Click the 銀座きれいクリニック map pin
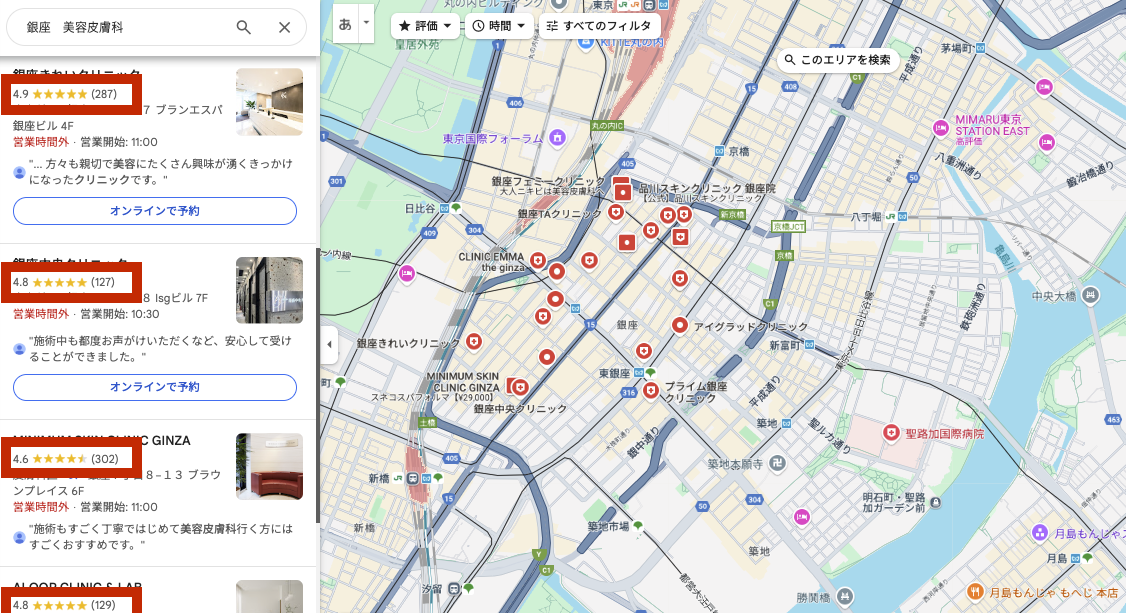This screenshot has height=613, width=1126. [473, 341]
